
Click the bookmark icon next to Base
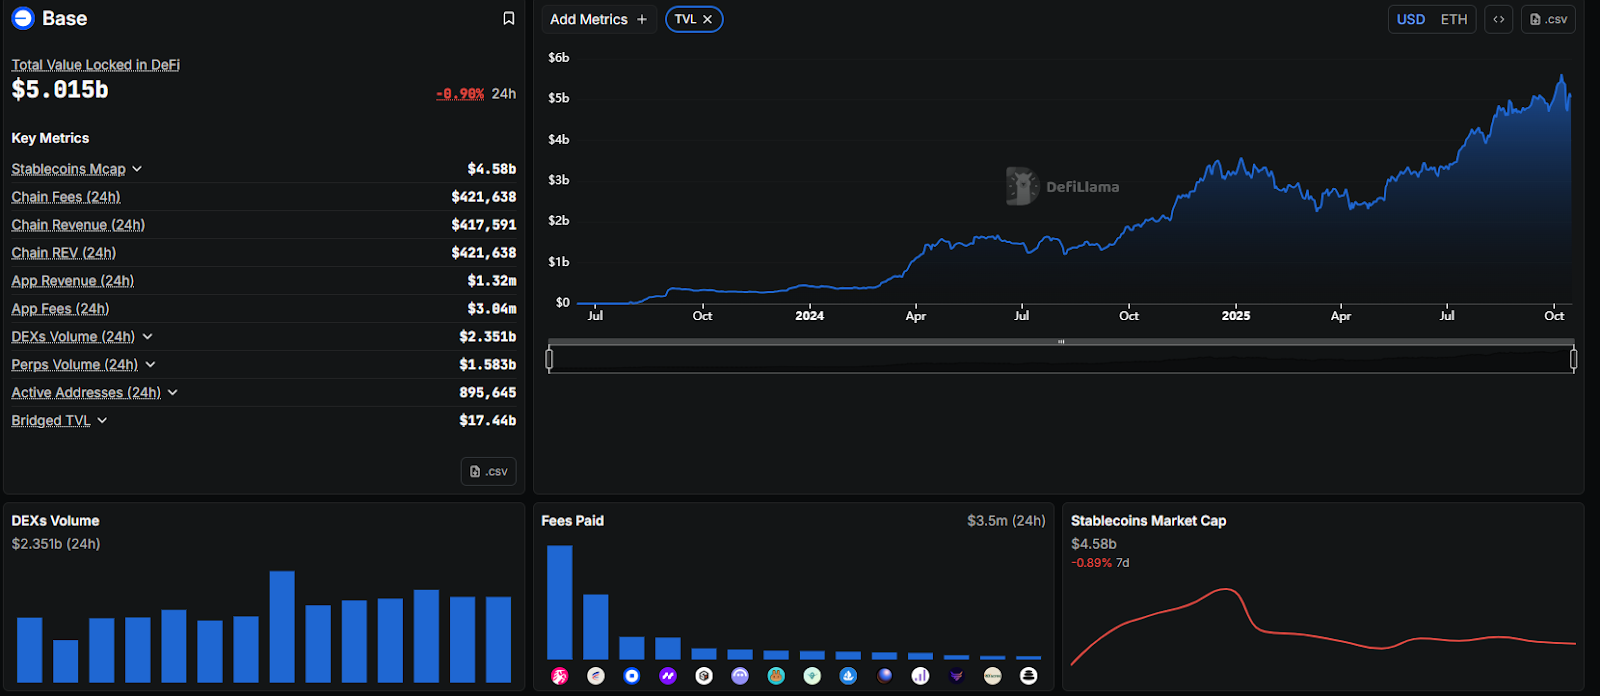click(508, 19)
